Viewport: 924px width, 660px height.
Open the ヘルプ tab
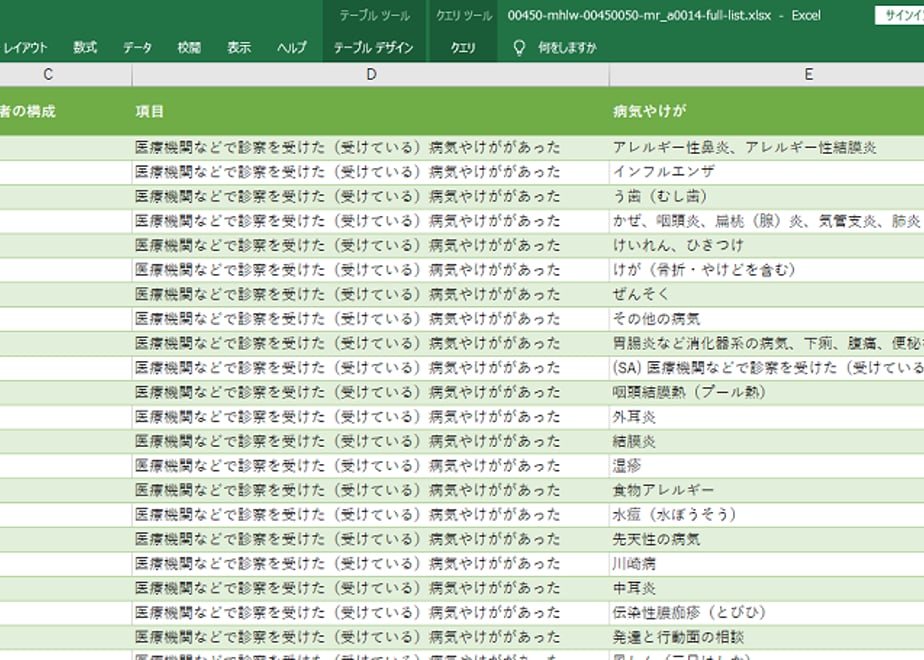292,48
